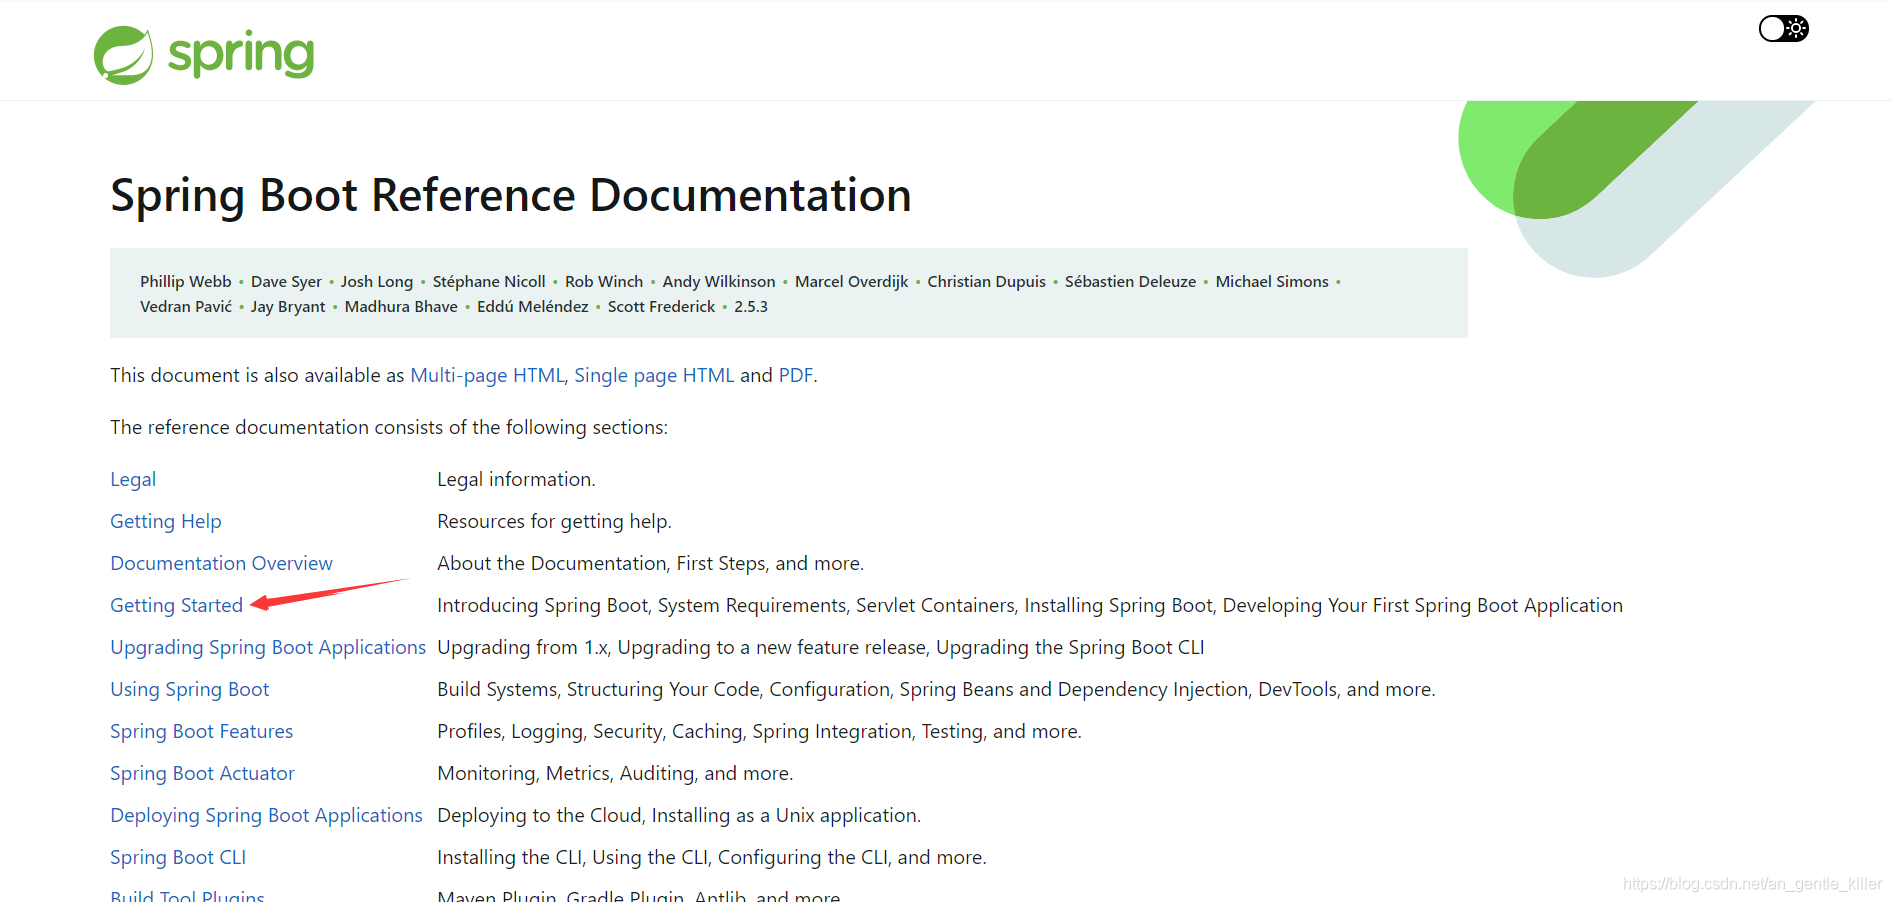The width and height of the screenshot is (1892, 902).
Task: Open the Spring Boot CLI section
Action: tap(178, 857)
